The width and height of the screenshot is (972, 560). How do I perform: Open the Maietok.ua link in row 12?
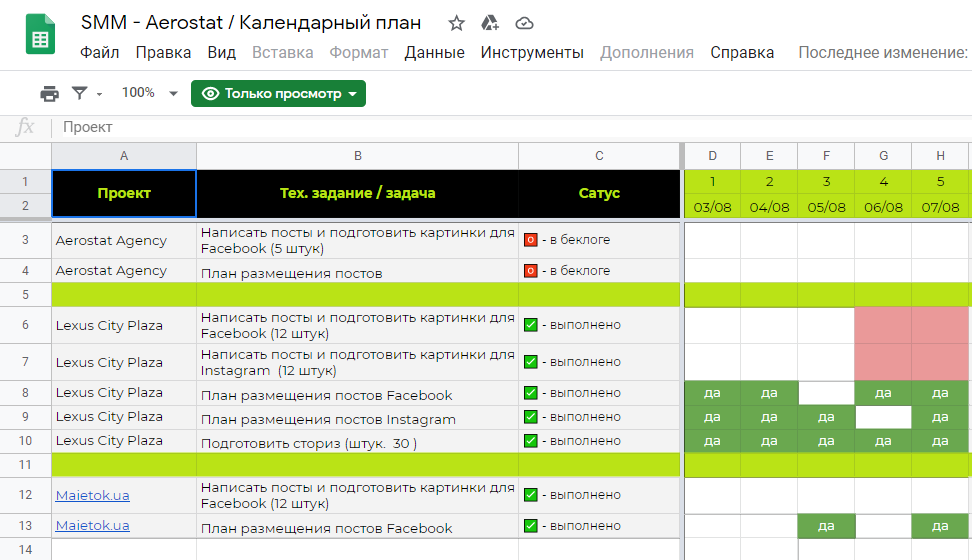(x=92, y=495)
